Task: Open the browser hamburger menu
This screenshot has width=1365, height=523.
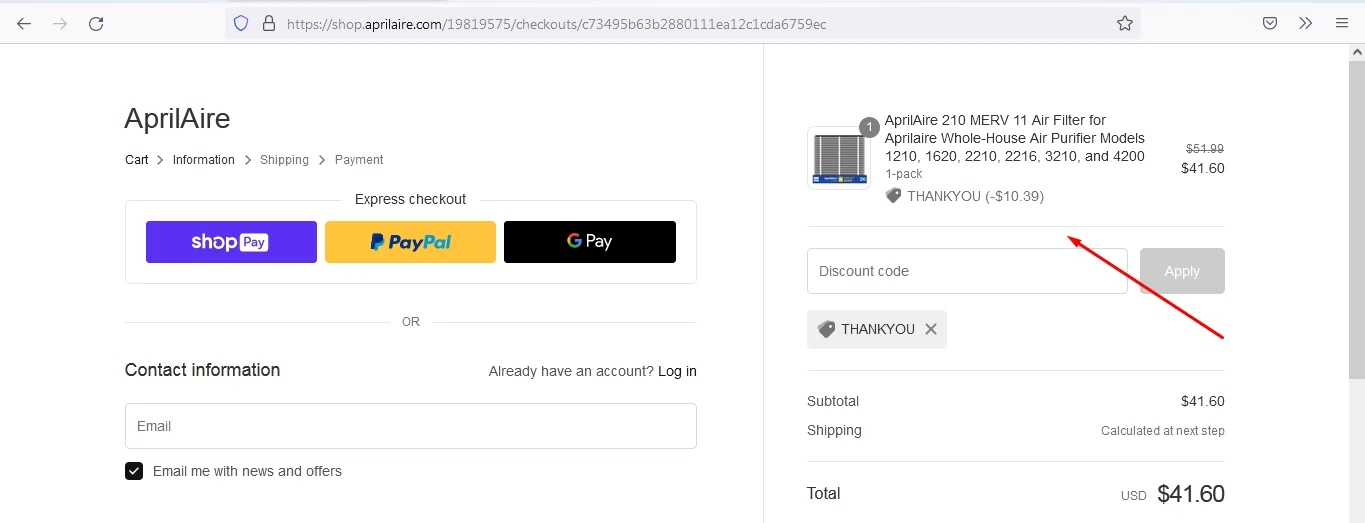Action: 1342,23
